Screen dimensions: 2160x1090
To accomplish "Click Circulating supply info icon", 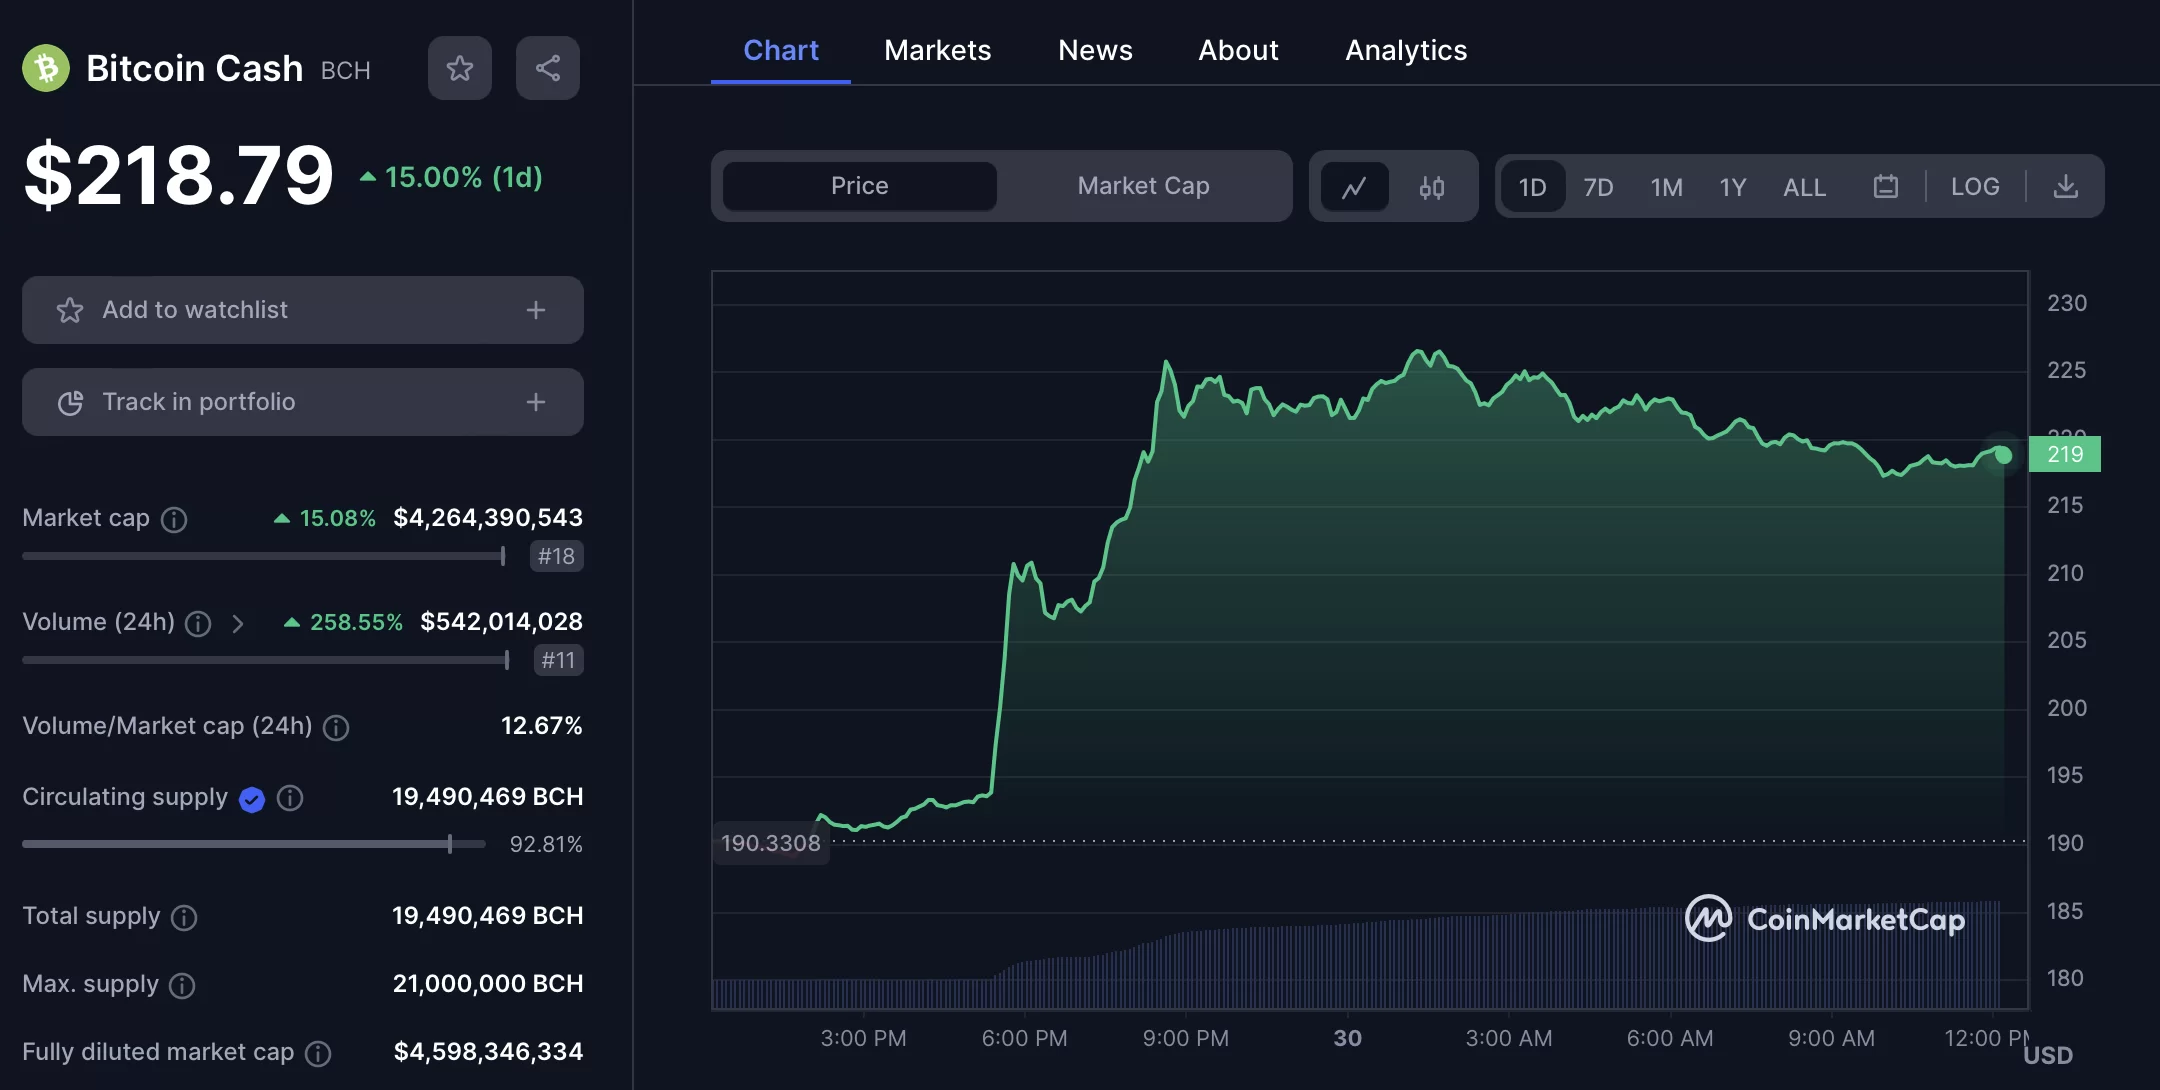I will pyautogui.click(x=290, y=798).
